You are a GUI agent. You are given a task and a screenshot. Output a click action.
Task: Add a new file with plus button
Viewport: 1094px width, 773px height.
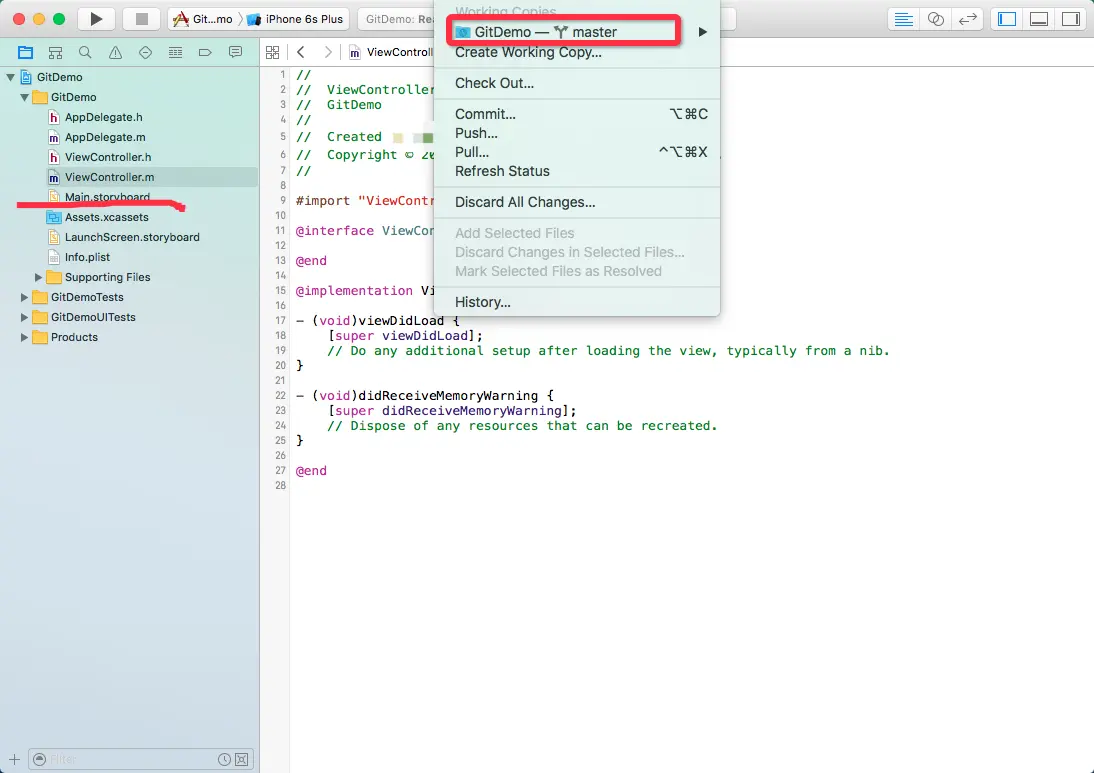[x=14, y=759]
